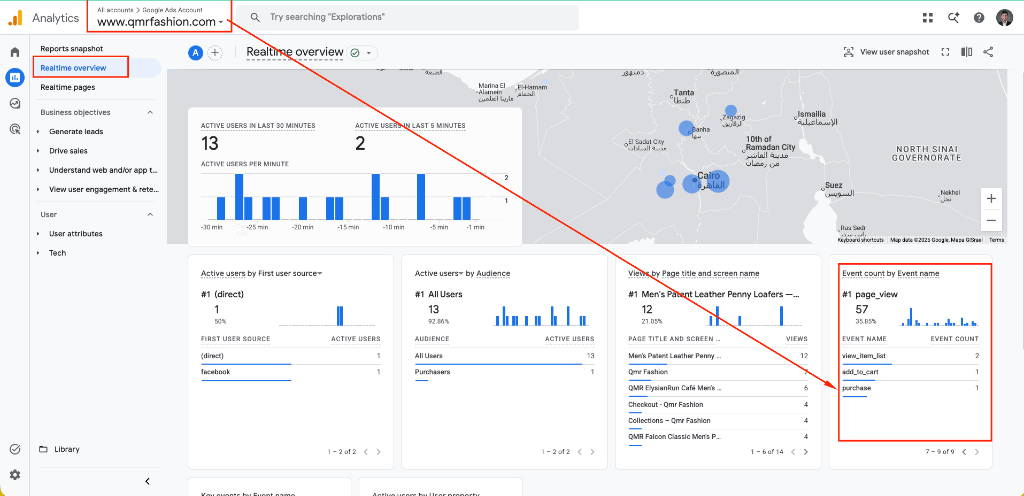Select the All Users audience table row
1024x496 pixels.
tap(504, 357)
